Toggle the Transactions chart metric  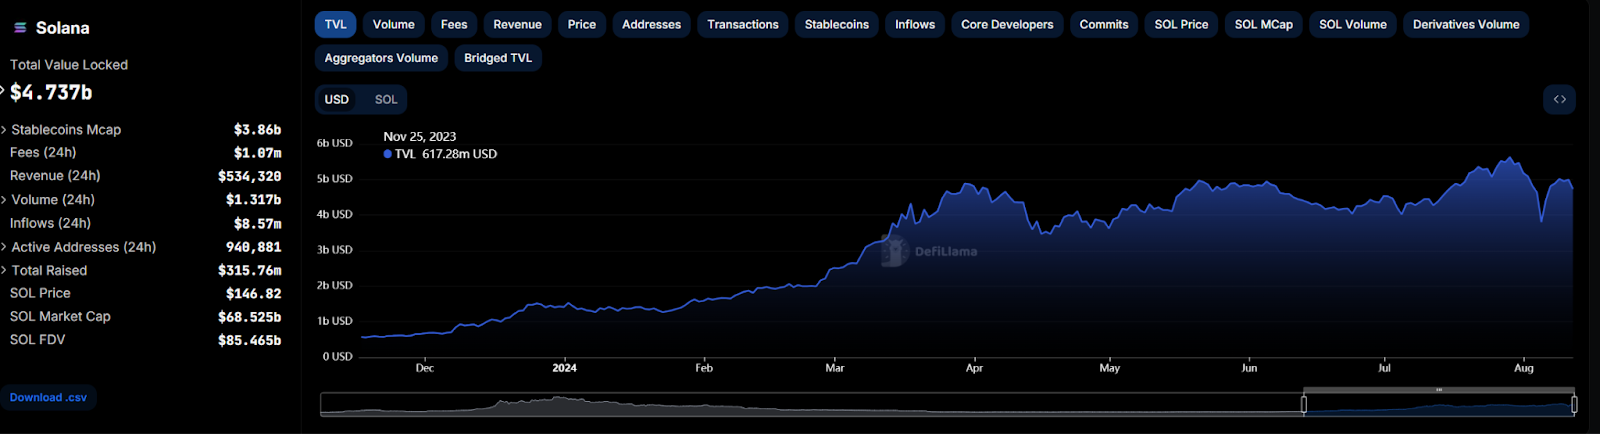click(743, 24)
